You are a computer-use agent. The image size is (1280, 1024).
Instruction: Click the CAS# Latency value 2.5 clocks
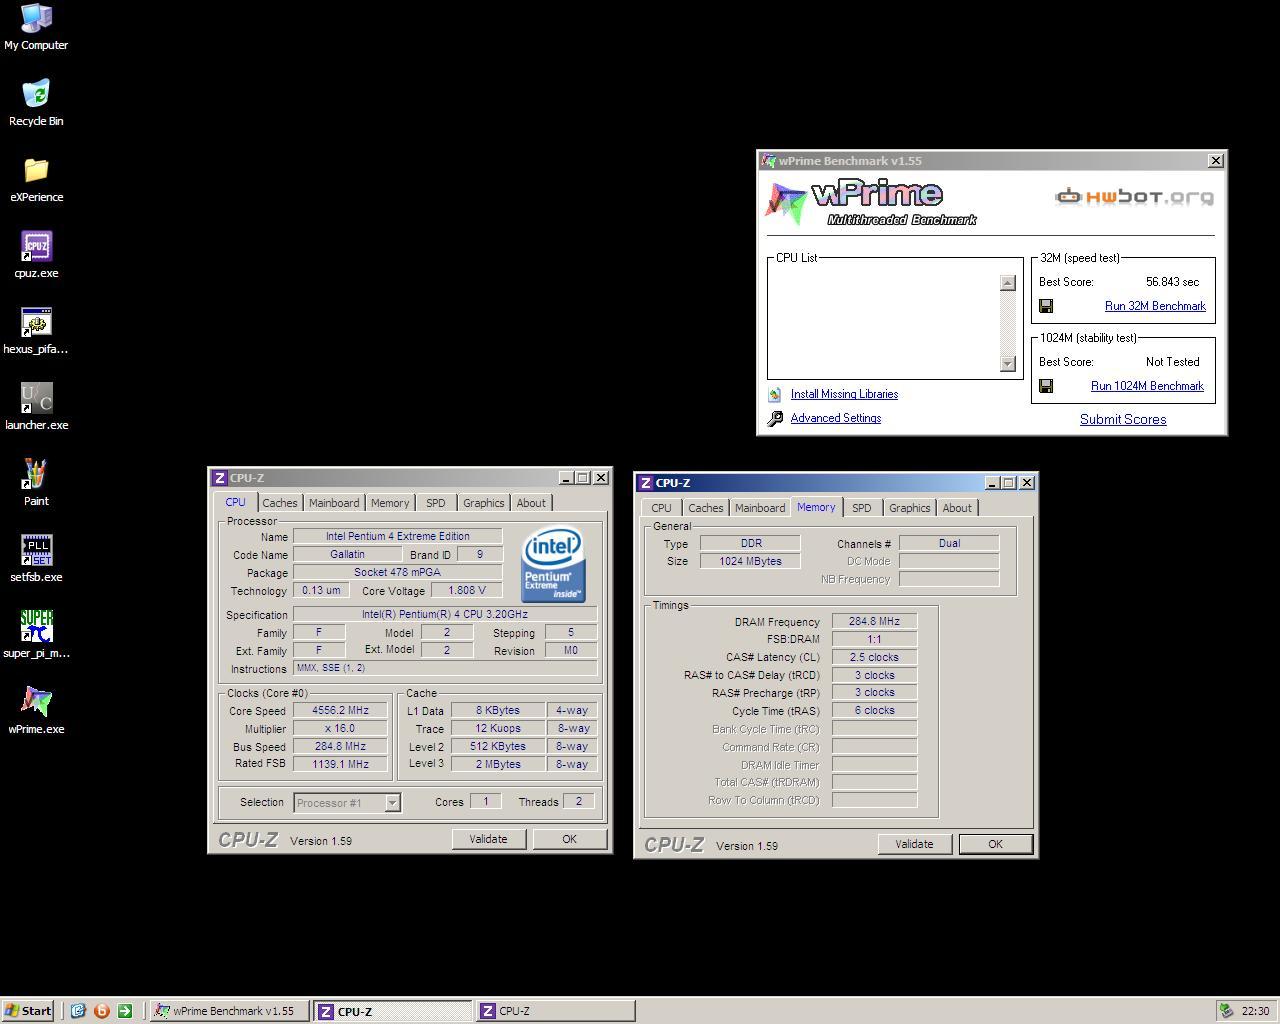click(x=874, y=658)
